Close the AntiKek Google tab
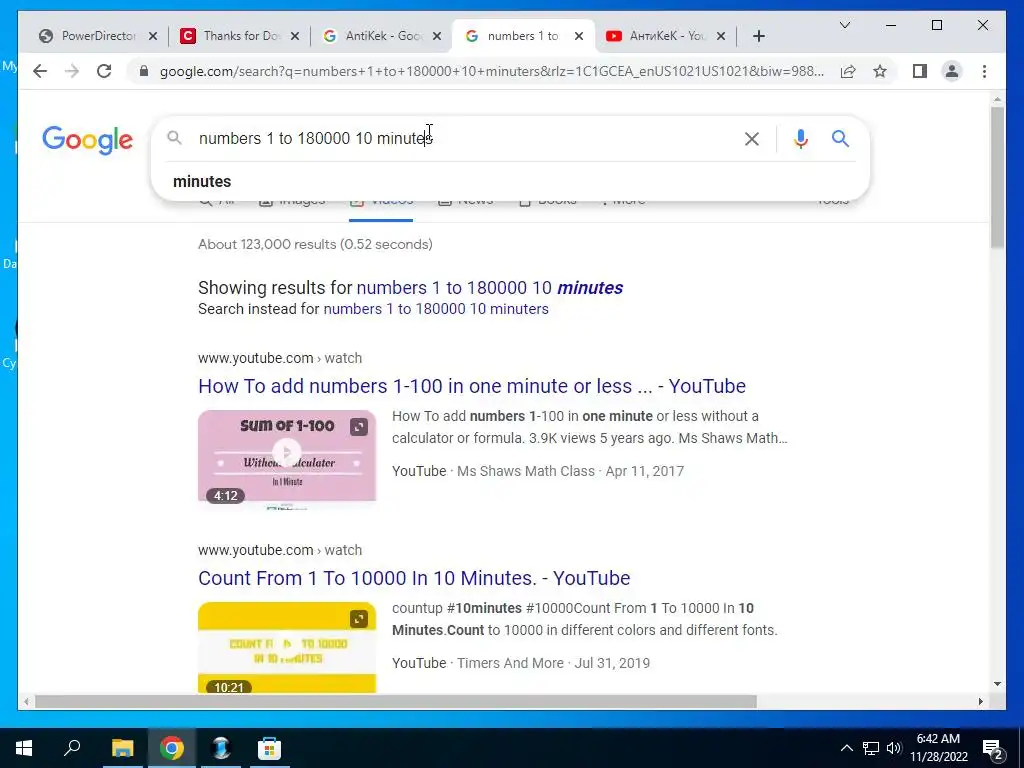Image resolution: width=1024 pixels, height=768 pixels. 437,36
